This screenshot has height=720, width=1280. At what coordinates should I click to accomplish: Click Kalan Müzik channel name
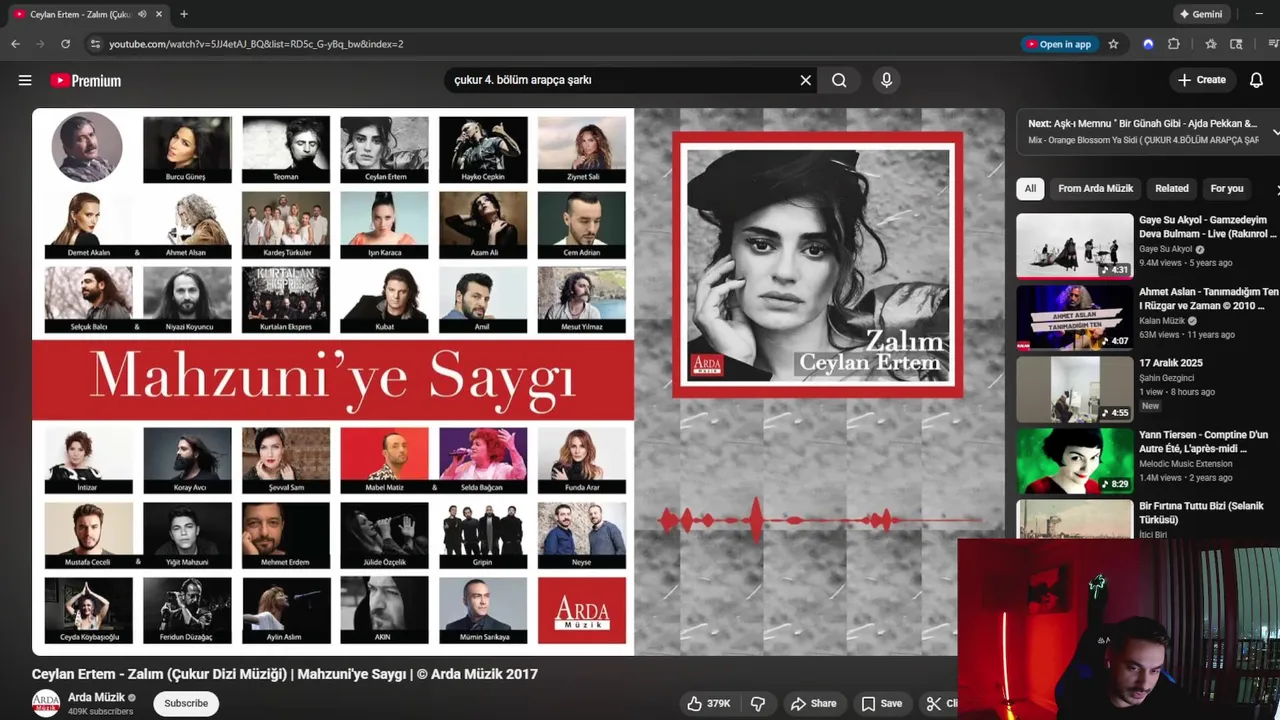coord(1162,321)
